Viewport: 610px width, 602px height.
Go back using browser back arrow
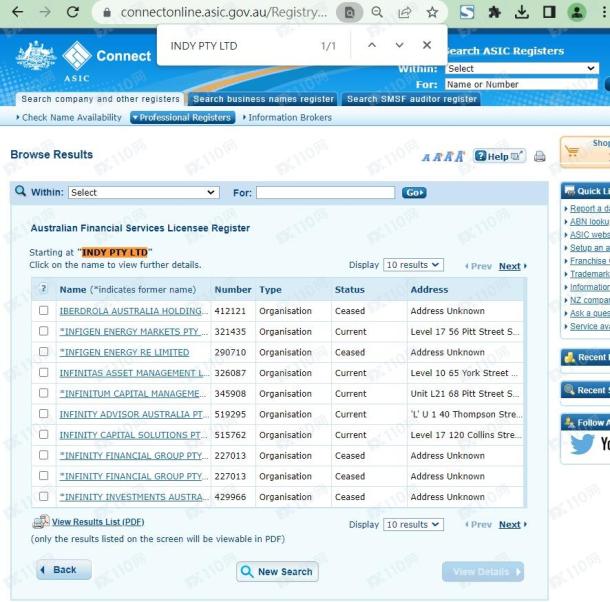coord(18,12)
